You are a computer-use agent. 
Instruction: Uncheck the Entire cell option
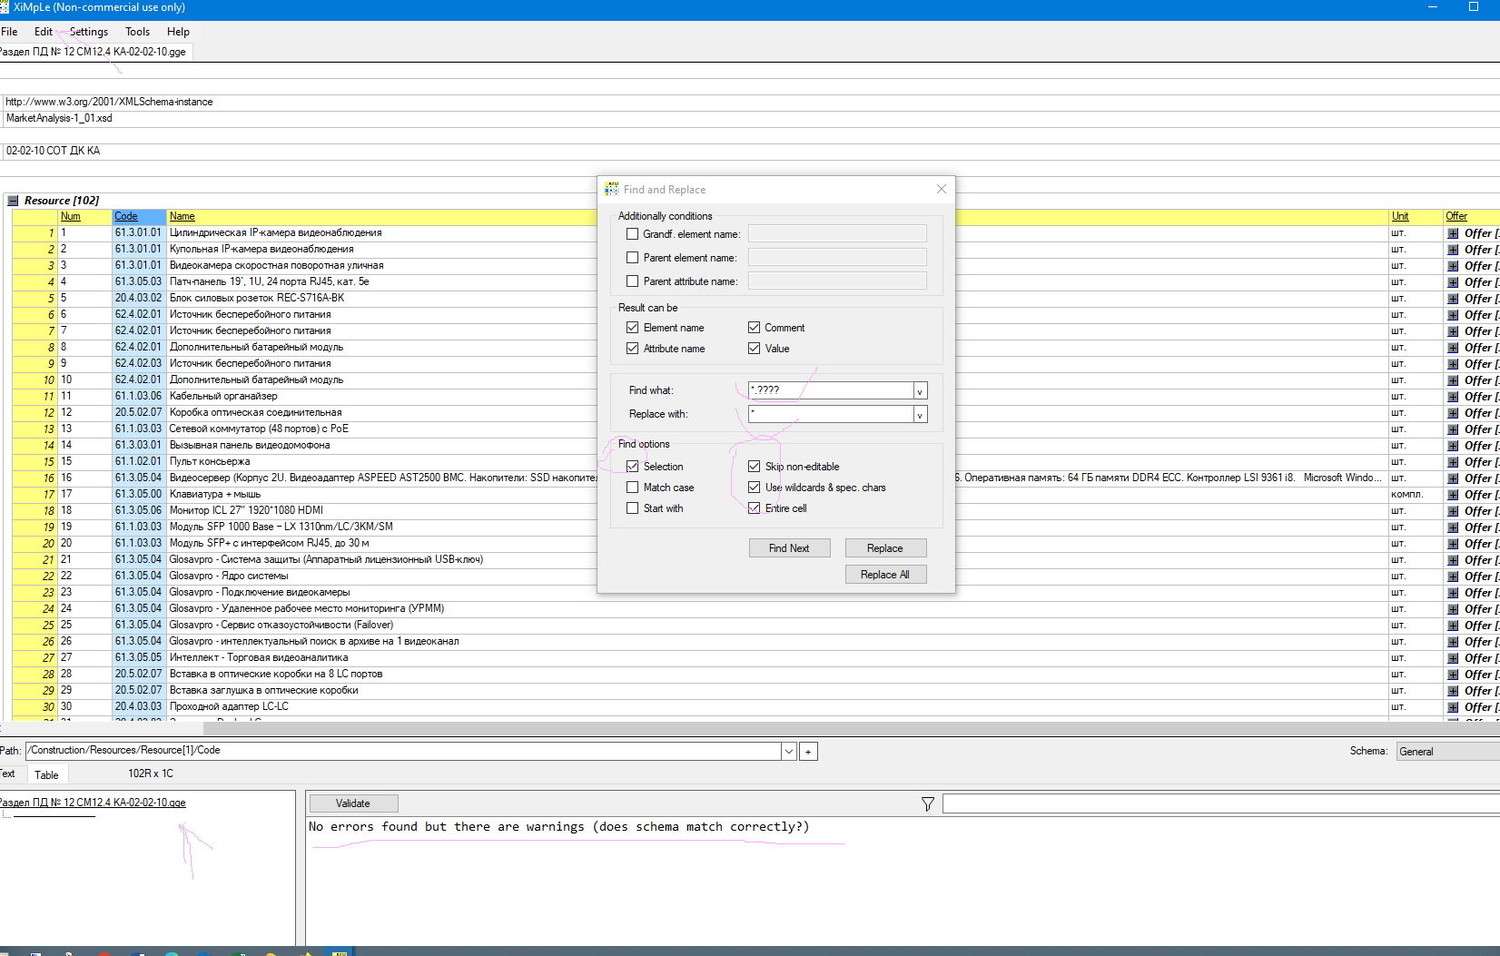point(754,509)
